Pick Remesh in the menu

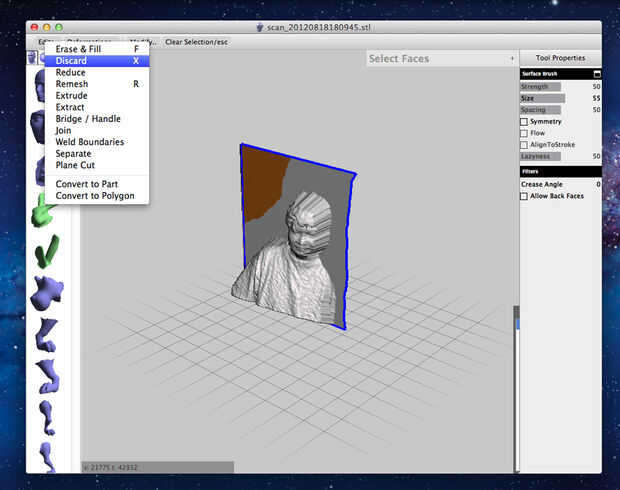97,84
